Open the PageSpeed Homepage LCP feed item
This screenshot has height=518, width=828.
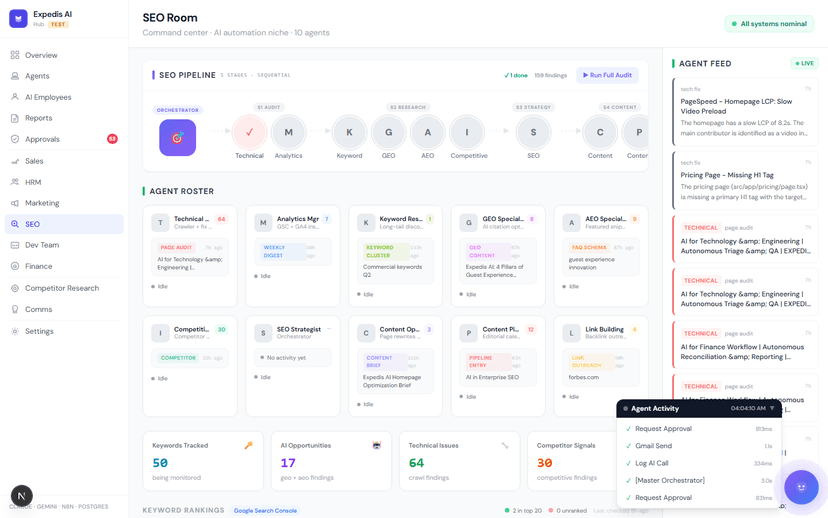[x=746, y=111]
